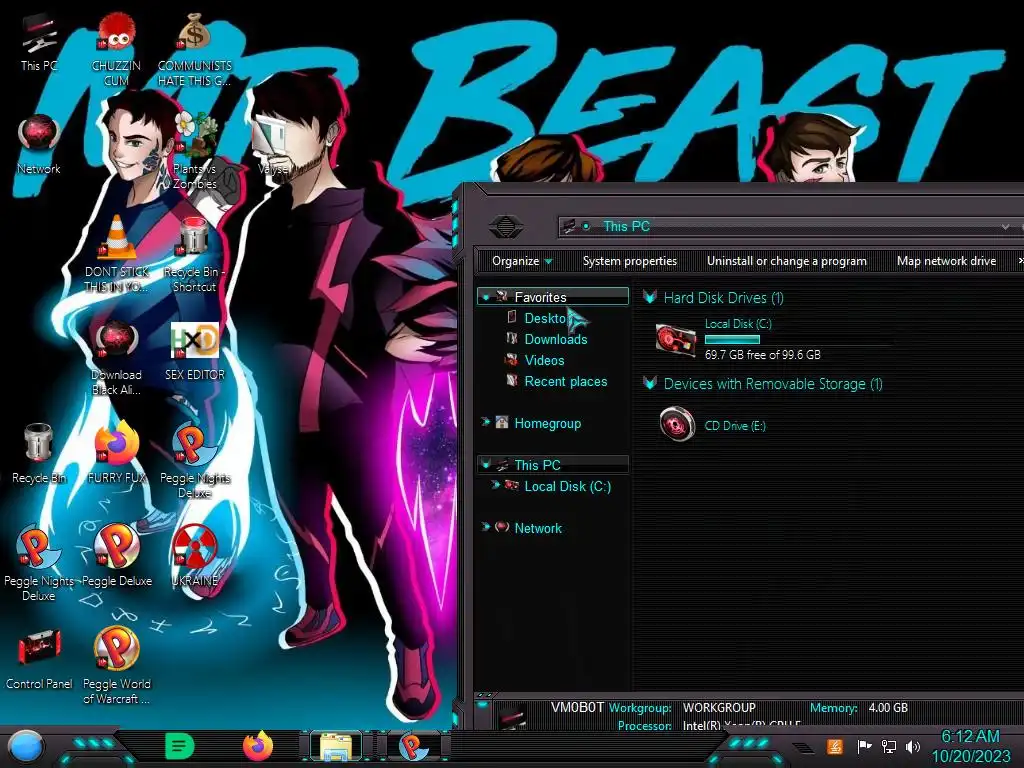Screen dimensions: 1024x768
Task: Expand the Homegroup tree node
Action: tap(485, 423)
